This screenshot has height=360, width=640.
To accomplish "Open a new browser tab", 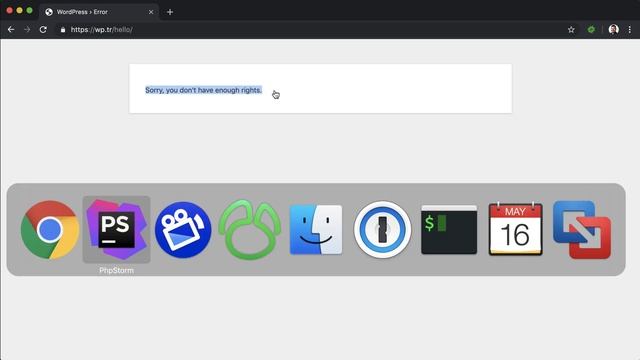I will (x=170, y=12).
